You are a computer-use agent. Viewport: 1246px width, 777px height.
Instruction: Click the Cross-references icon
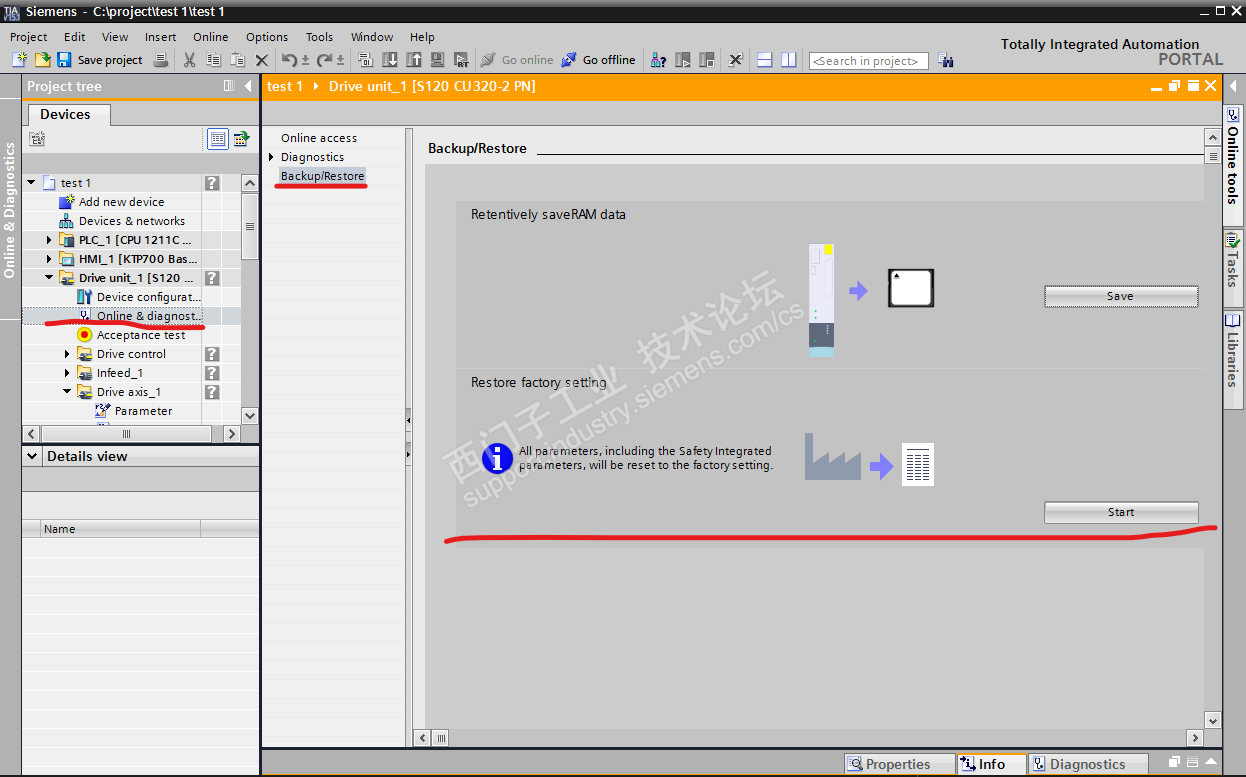point(735,60)
